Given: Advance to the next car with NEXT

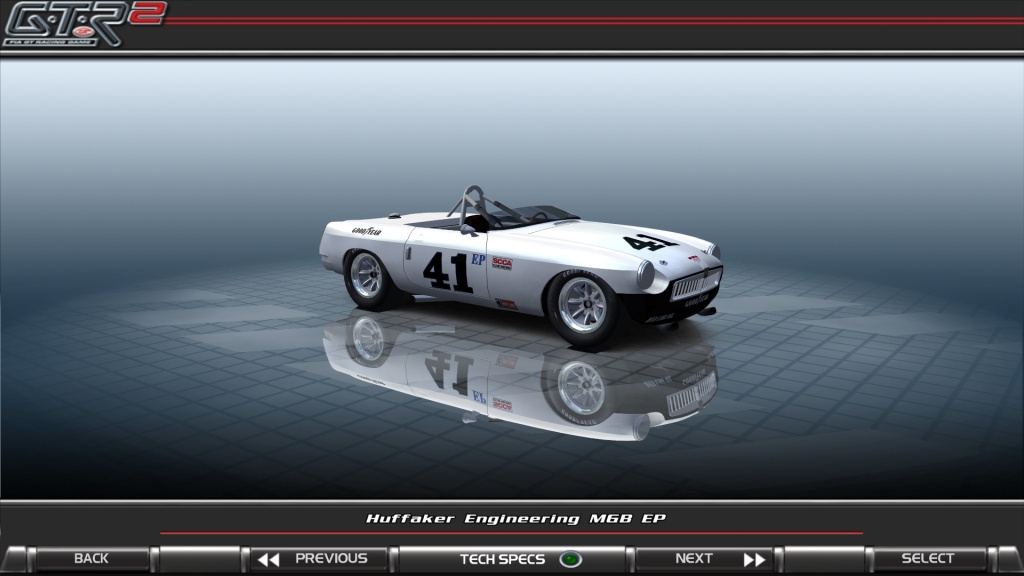Looking at the screenshot, I should pyautogui.click(x=705, y=559).
